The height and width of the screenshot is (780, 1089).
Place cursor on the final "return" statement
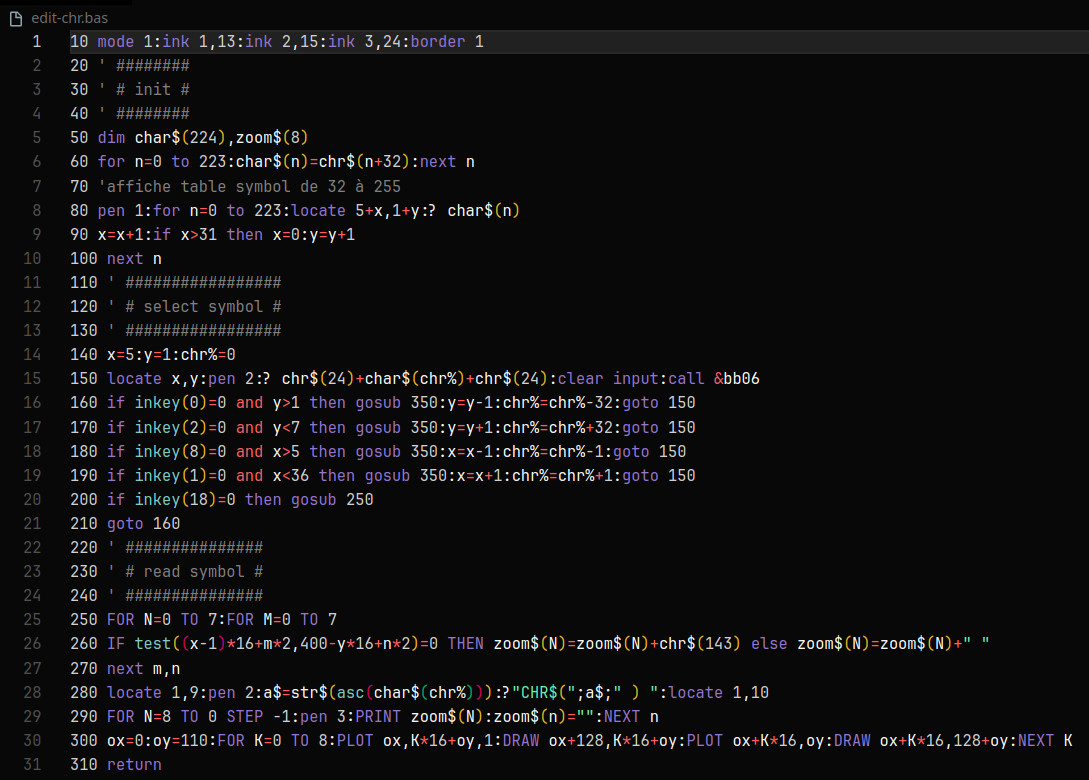click(134, 764)
